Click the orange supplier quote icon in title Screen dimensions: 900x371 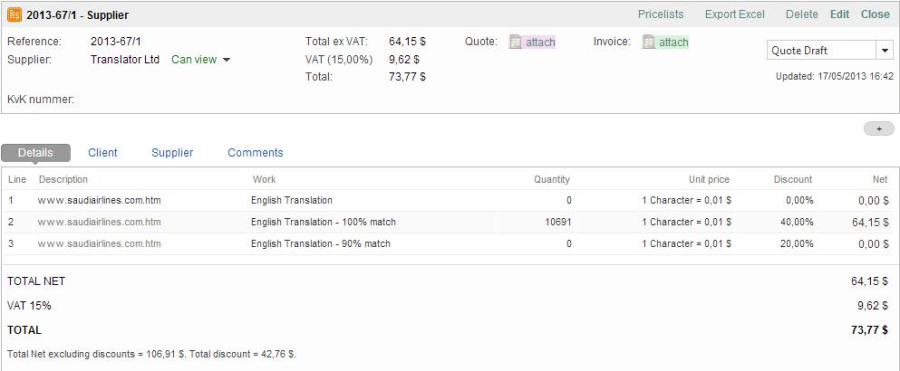click(x=14, y=14)
